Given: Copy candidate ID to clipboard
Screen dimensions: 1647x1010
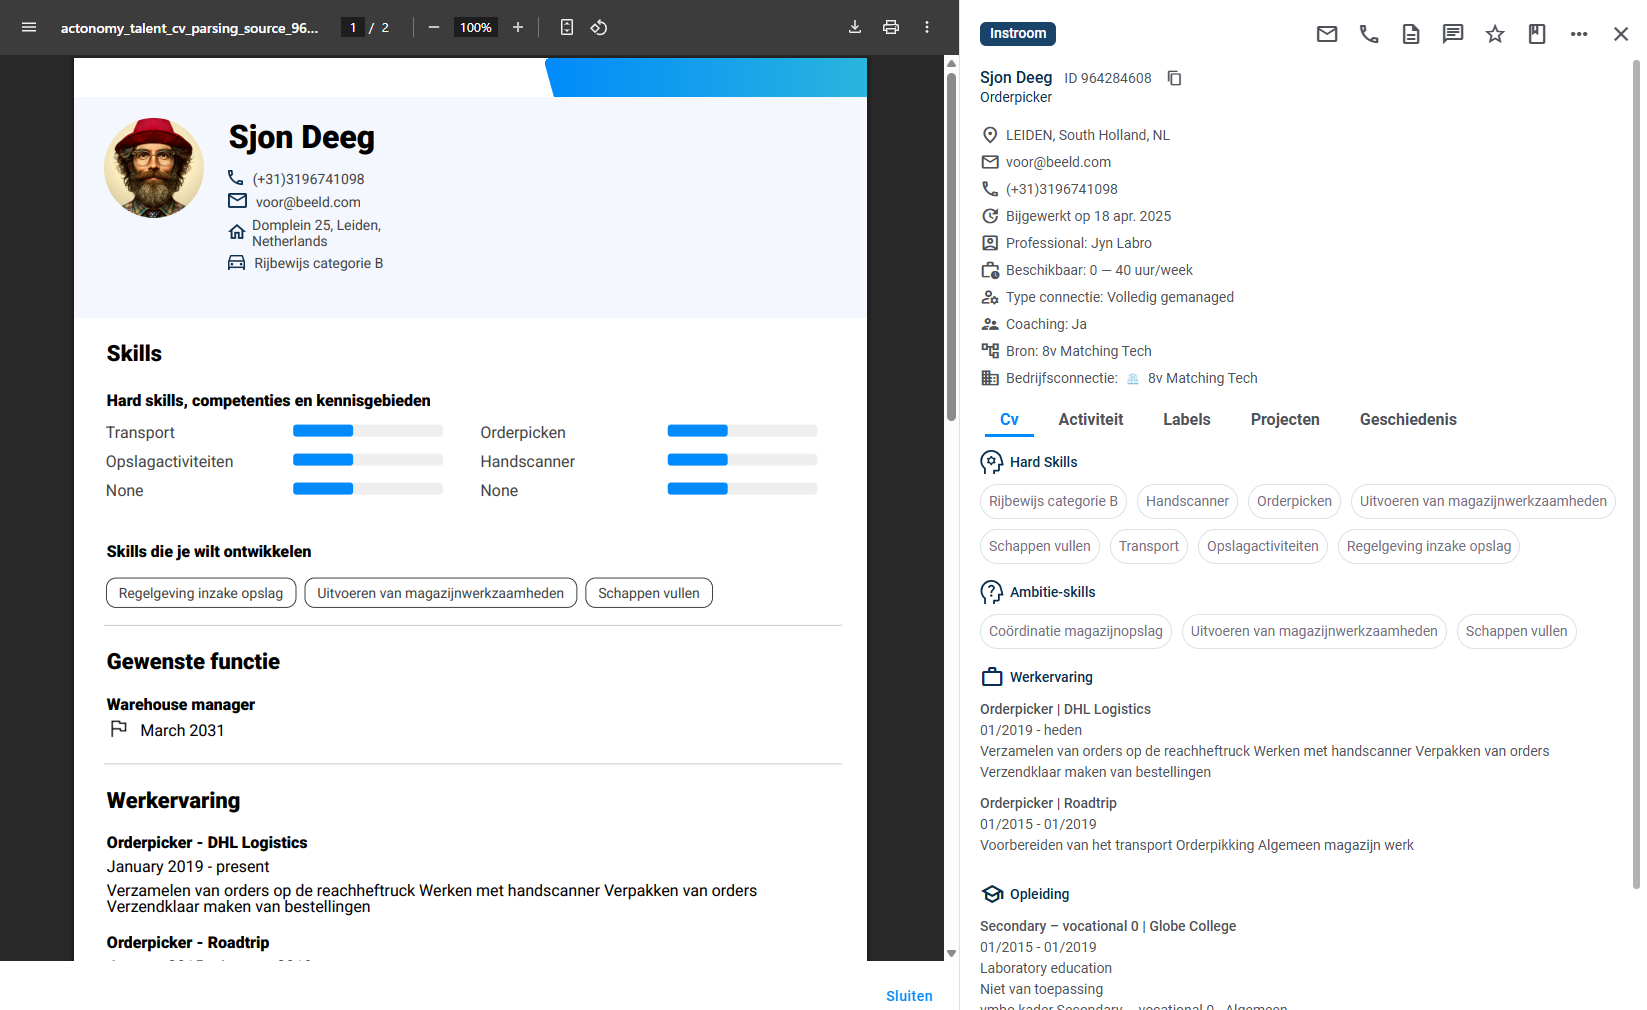Looking at the screenshot, I should click(1175, 78).
